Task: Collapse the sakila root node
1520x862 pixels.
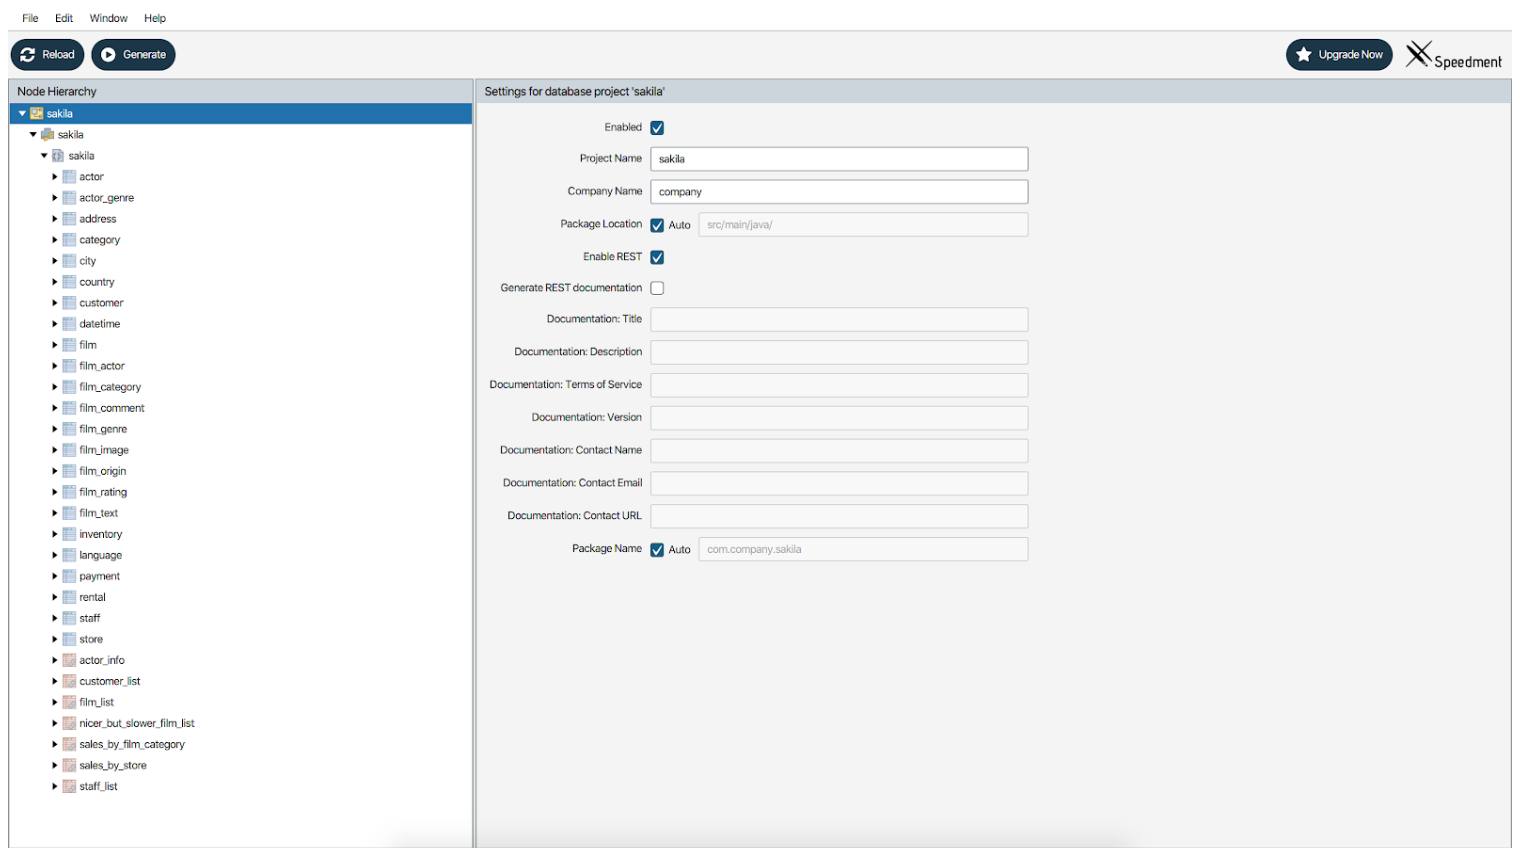Action: pos(20,113)
